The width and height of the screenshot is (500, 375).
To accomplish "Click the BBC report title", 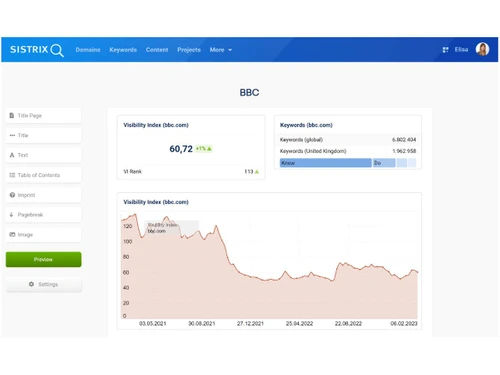I will (249, 92).
